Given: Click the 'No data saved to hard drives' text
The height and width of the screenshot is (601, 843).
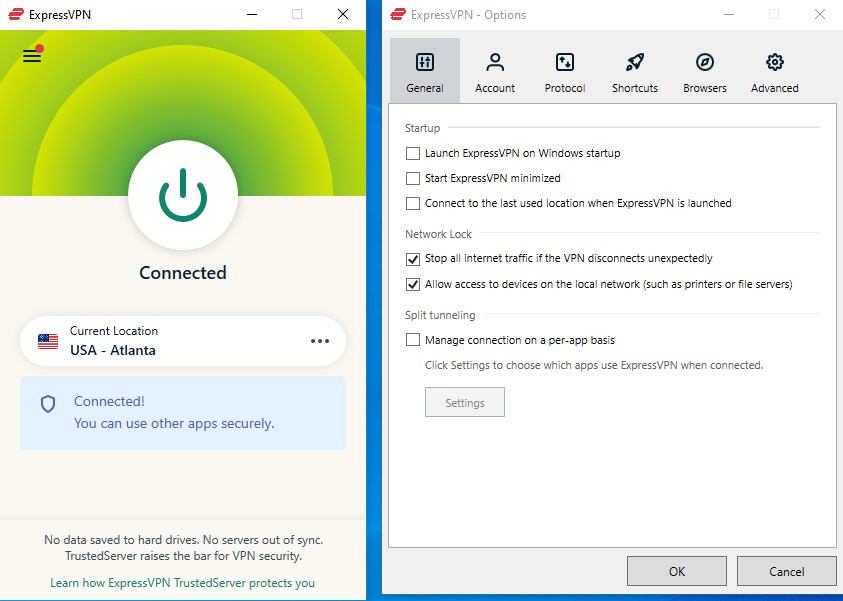Looking at the screenshot, I should coord(183,539).
